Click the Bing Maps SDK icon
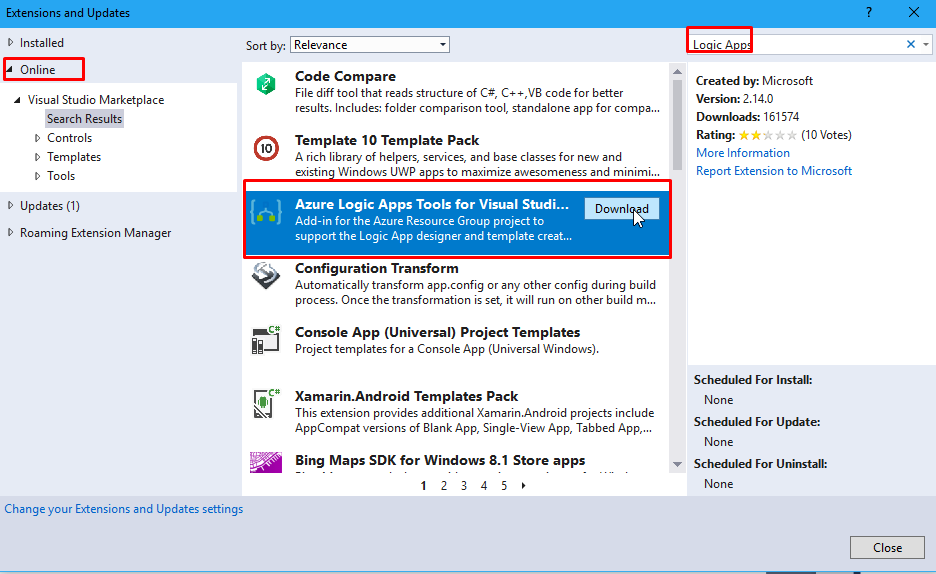 (x=266, y=462)
